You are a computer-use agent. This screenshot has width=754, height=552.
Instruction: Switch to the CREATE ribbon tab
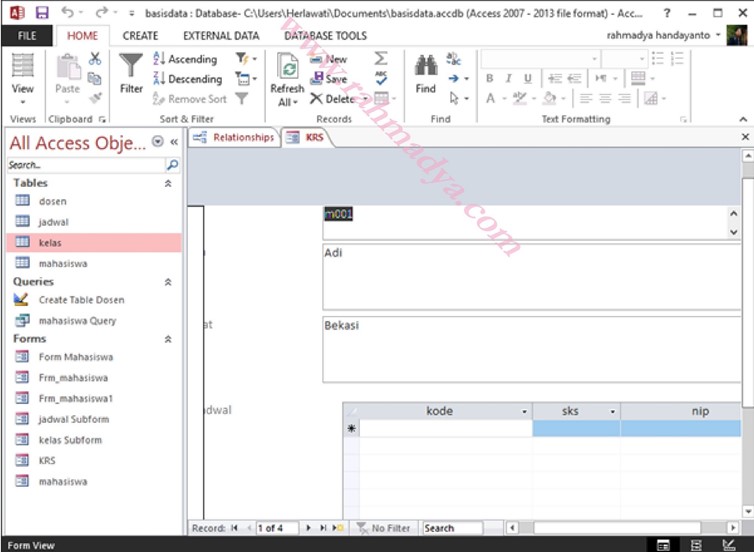click(x=140, y=35)
